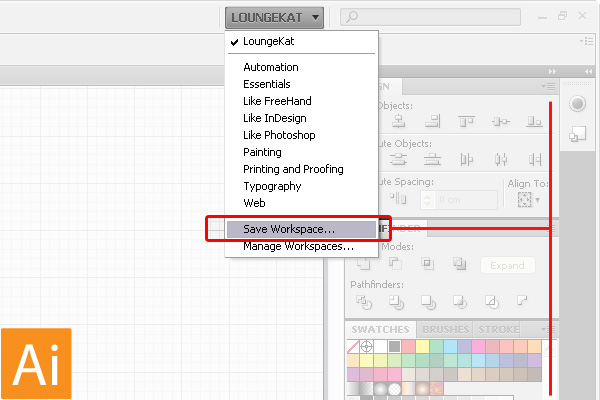The width and height of the screenshot is (600, 400).
Task: Open the Align panel flyout menu
Action: pyautogui.click(x=548, y=87)
